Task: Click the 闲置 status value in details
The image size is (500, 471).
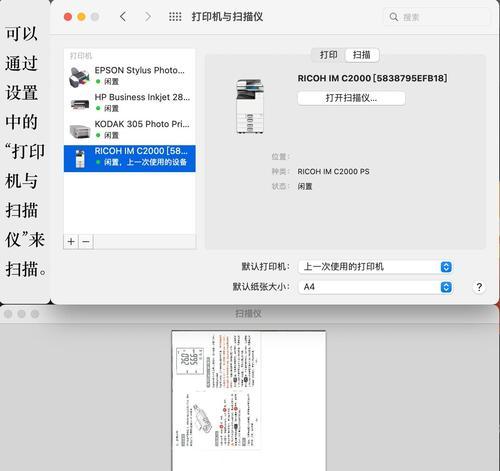Action: pyautogui.click(x=305, y=186)
